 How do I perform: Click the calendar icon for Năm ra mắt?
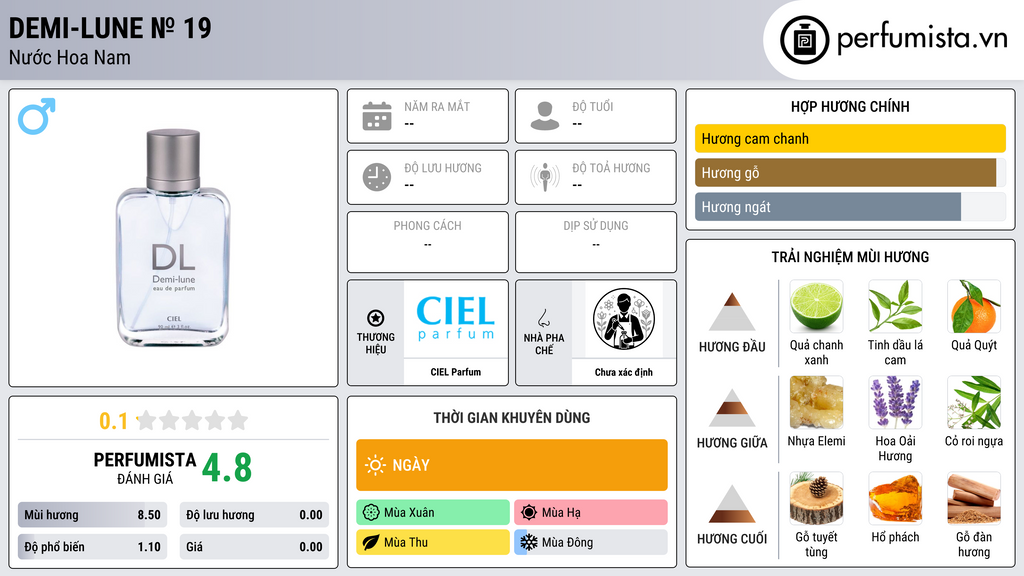point(377,116)
